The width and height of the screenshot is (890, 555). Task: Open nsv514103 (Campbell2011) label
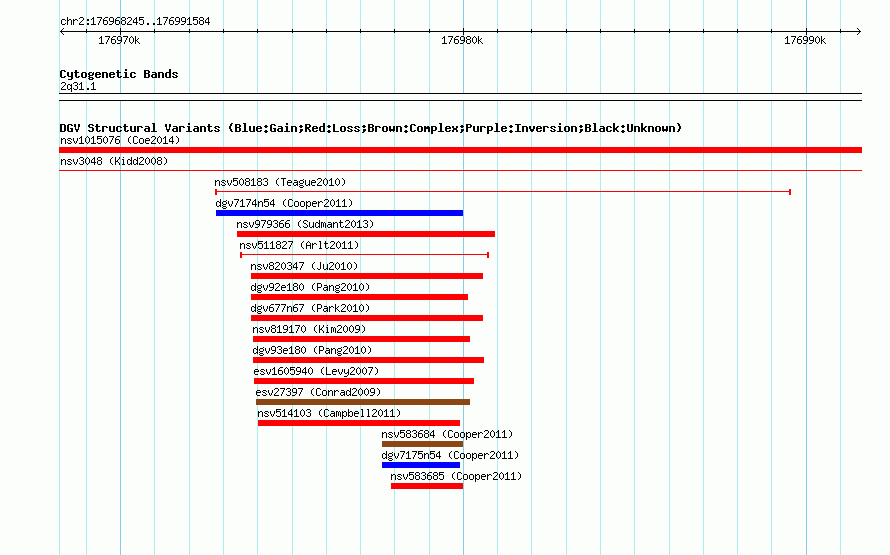tap(329, 413)
